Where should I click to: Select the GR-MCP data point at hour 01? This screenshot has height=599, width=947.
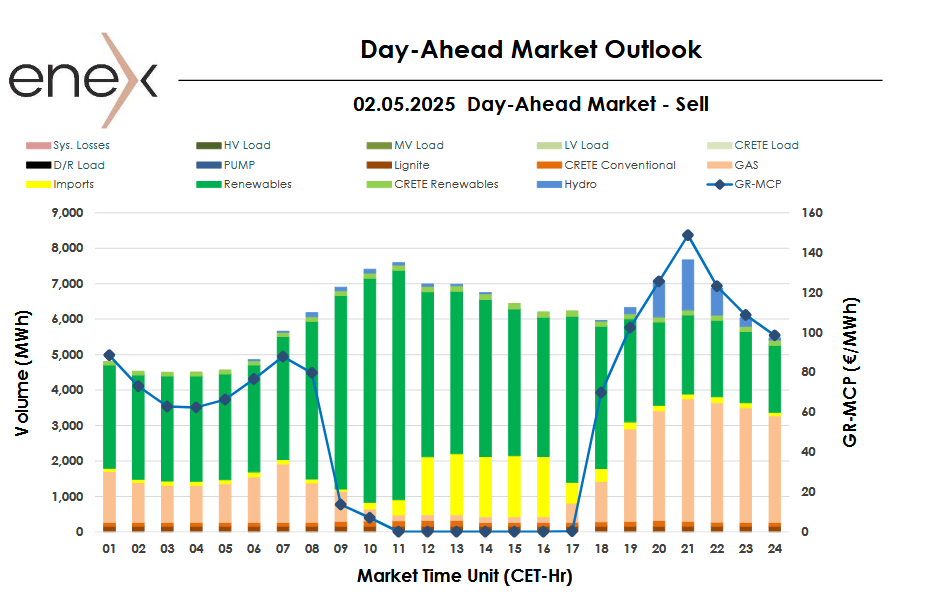pyautogui.click(x=109, y=355)
